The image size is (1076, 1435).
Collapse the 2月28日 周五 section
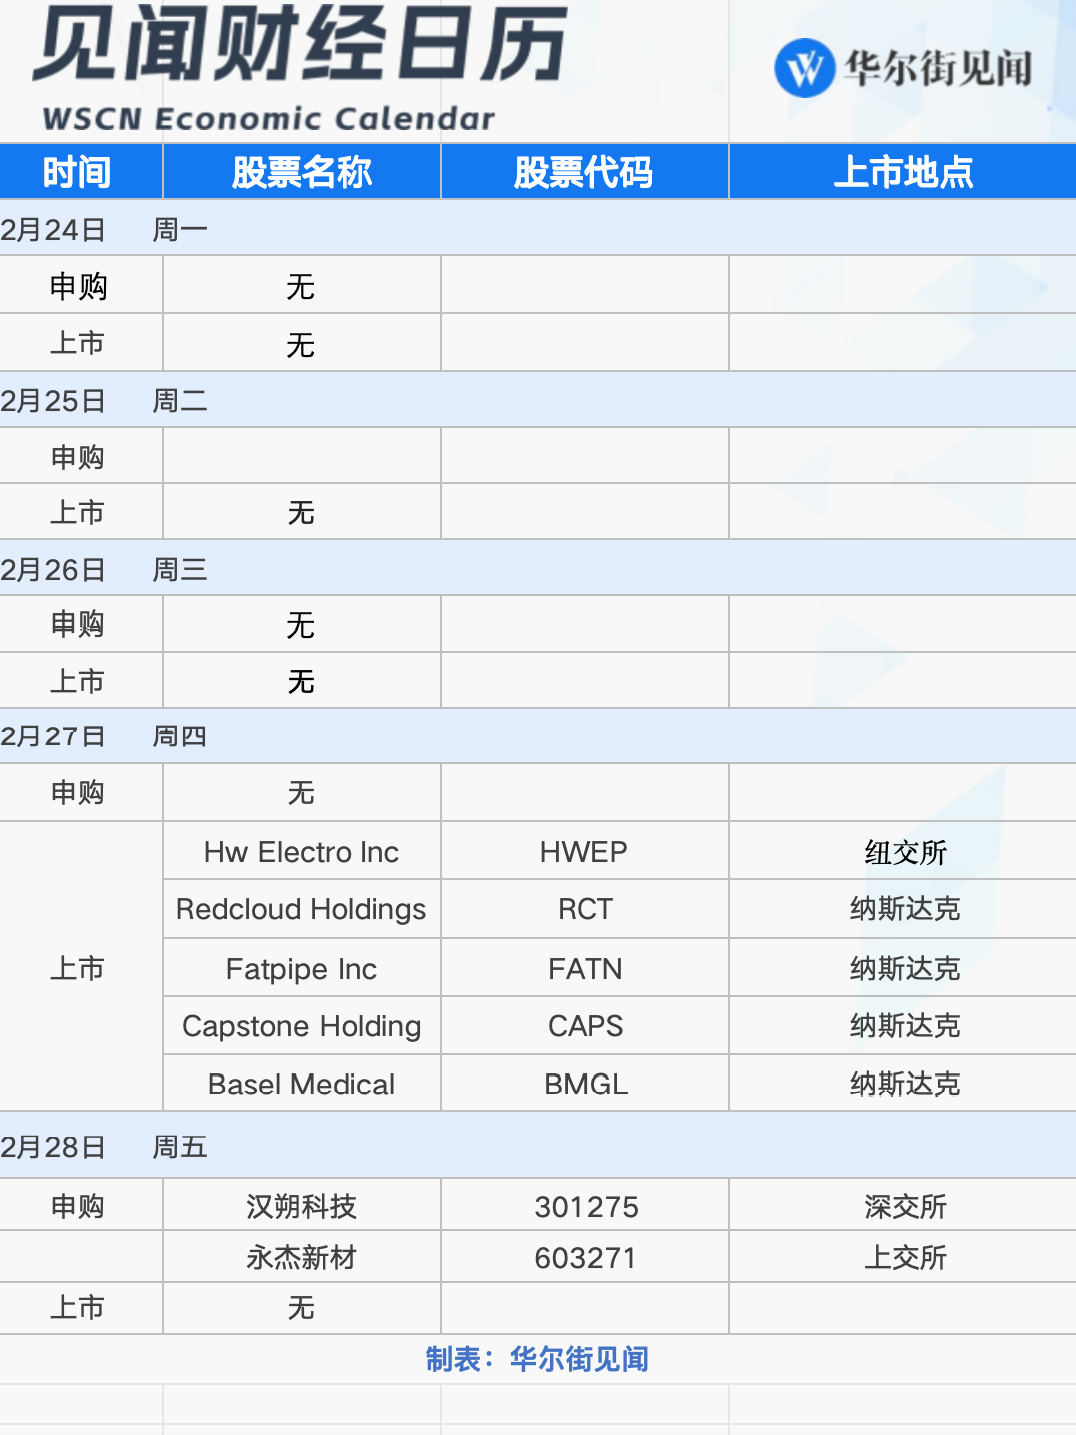[110, 1147]
